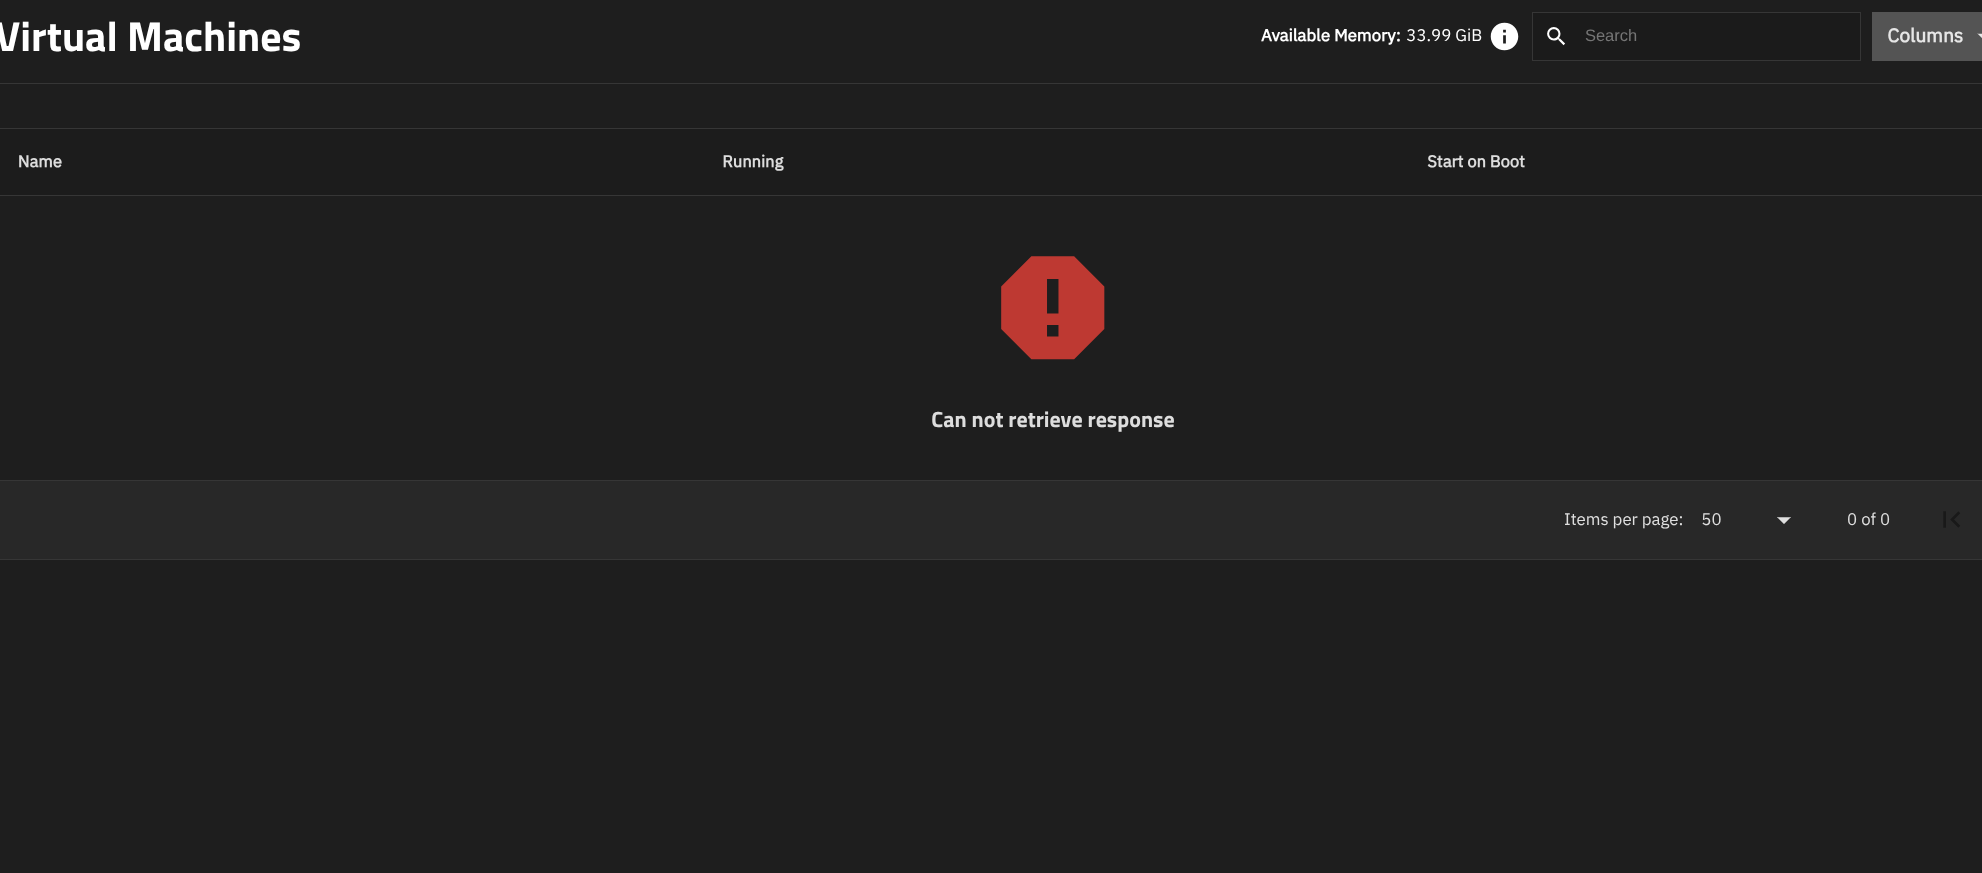Click the red error octagon icon
The image size is (1982, 873).
coord(1052,307)
